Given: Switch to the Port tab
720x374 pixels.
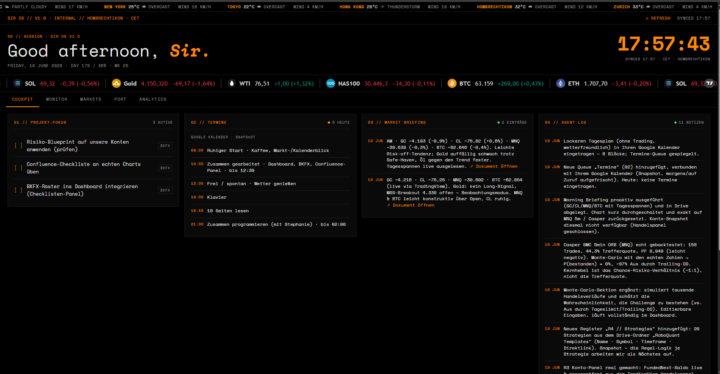Looking at the screenshot, I should tap(120, 99).
